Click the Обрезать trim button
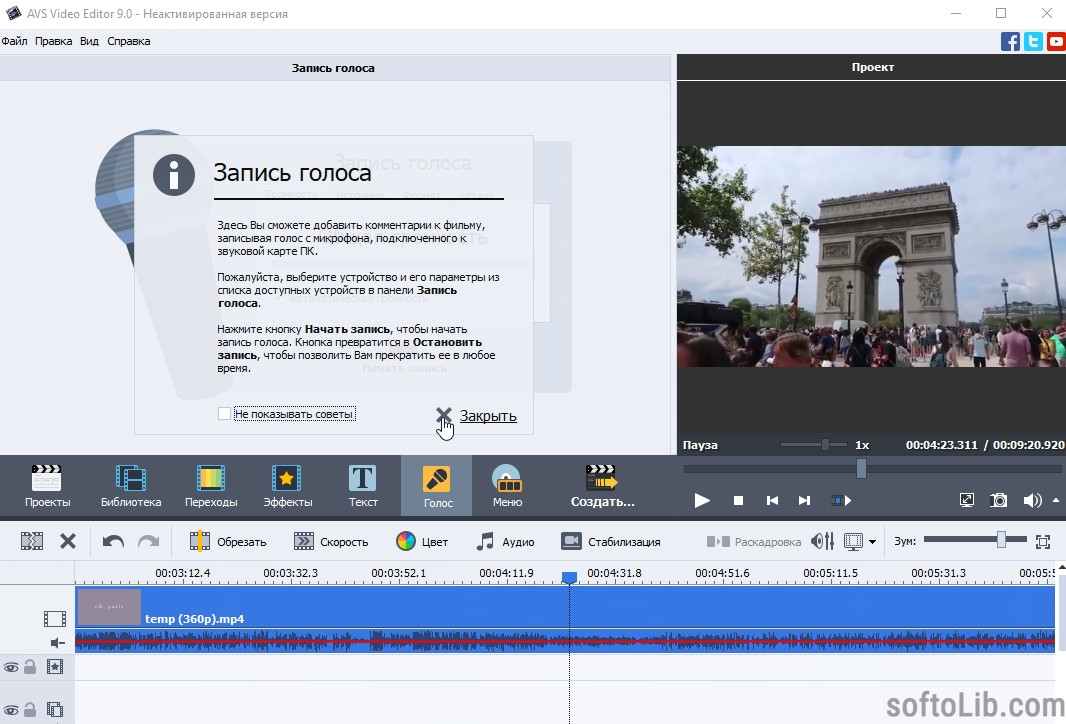Image resolution: width=1066 pixels, height=724 pixels. (x=228, y=541)
